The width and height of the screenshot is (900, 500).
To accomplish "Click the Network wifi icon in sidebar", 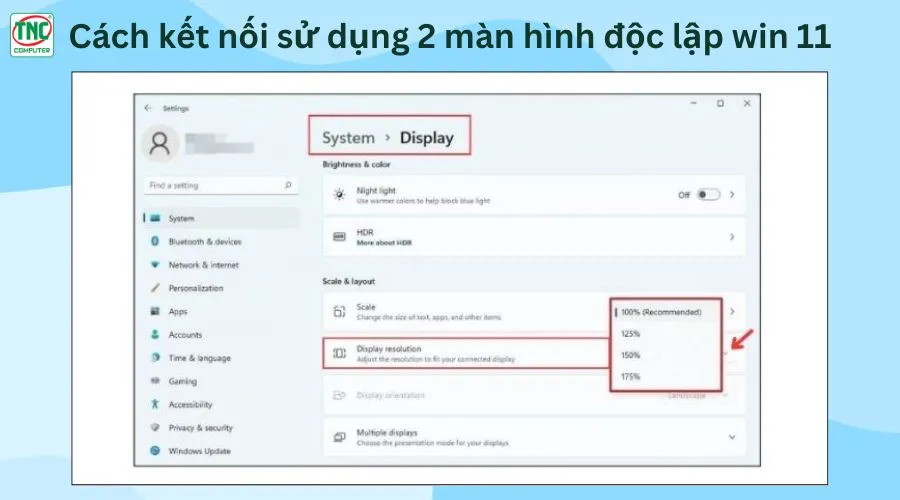I will (155, 265).
